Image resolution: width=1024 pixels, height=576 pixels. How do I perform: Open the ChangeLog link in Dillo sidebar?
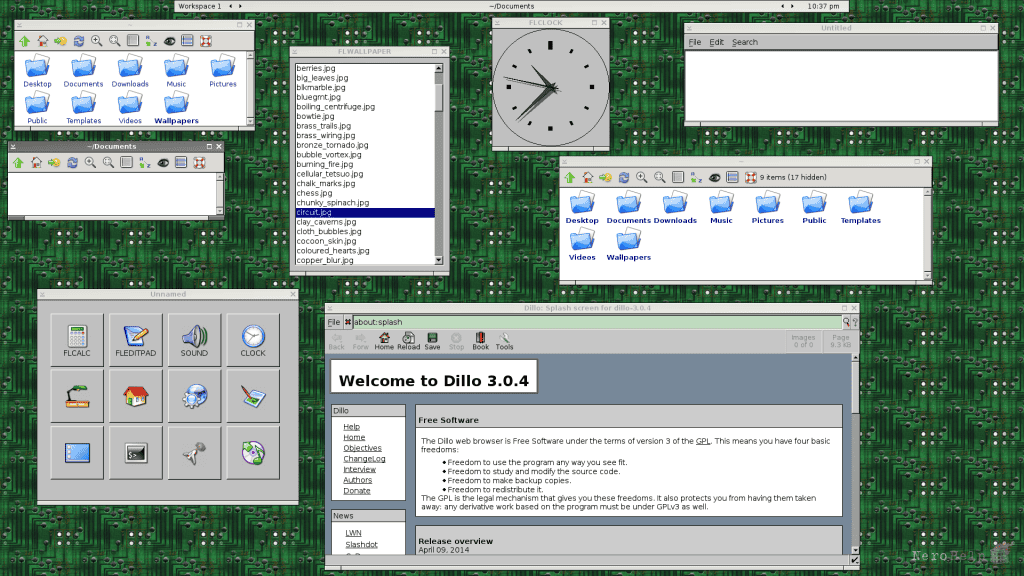click(x=364, y=458)
